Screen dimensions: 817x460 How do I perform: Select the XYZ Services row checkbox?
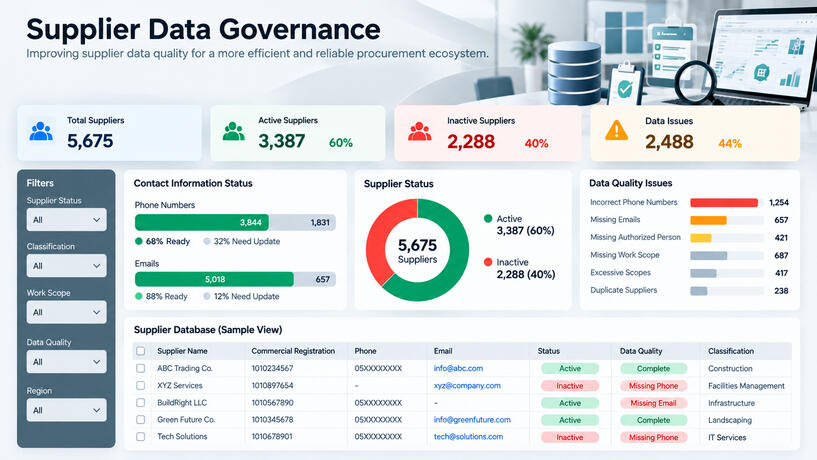pos(141,386)
